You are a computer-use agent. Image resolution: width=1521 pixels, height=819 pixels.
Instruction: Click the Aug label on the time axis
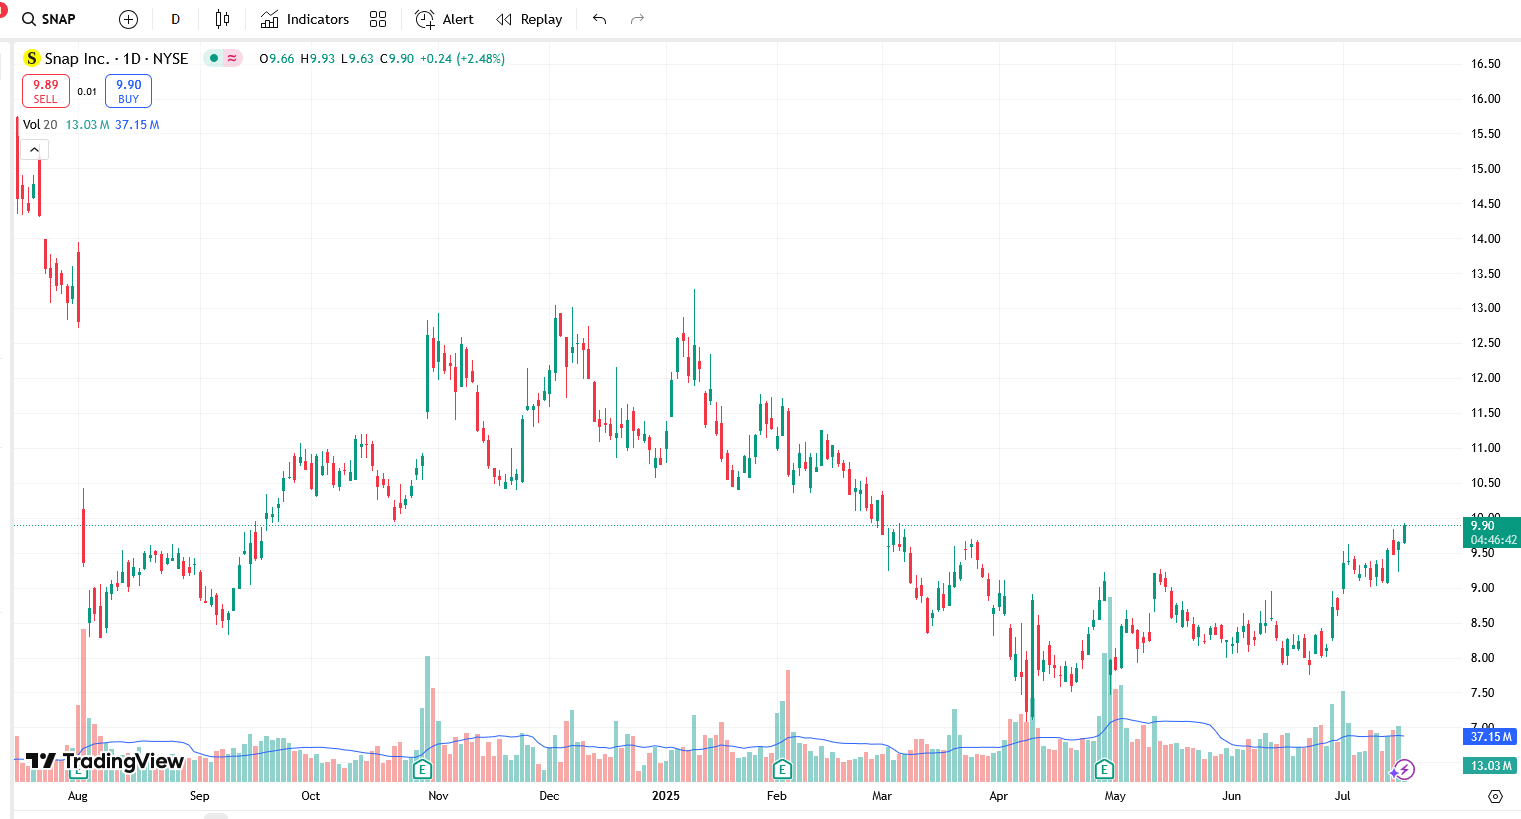point(78,796)
